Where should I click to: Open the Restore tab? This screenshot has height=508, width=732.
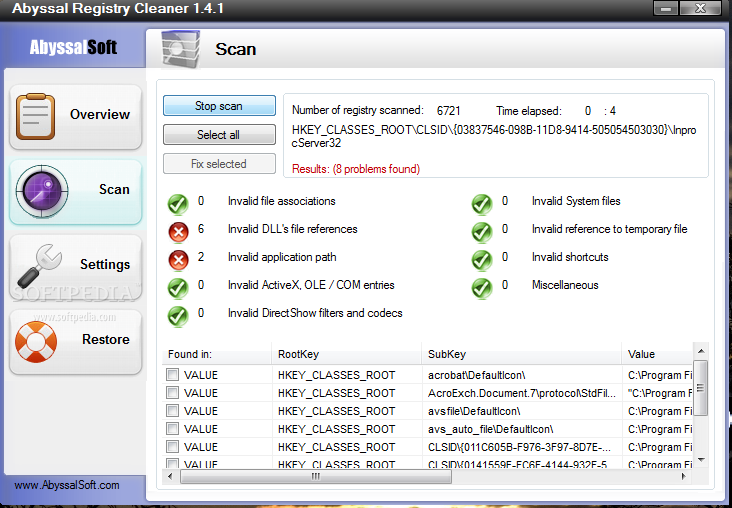(x=76, y=342)
